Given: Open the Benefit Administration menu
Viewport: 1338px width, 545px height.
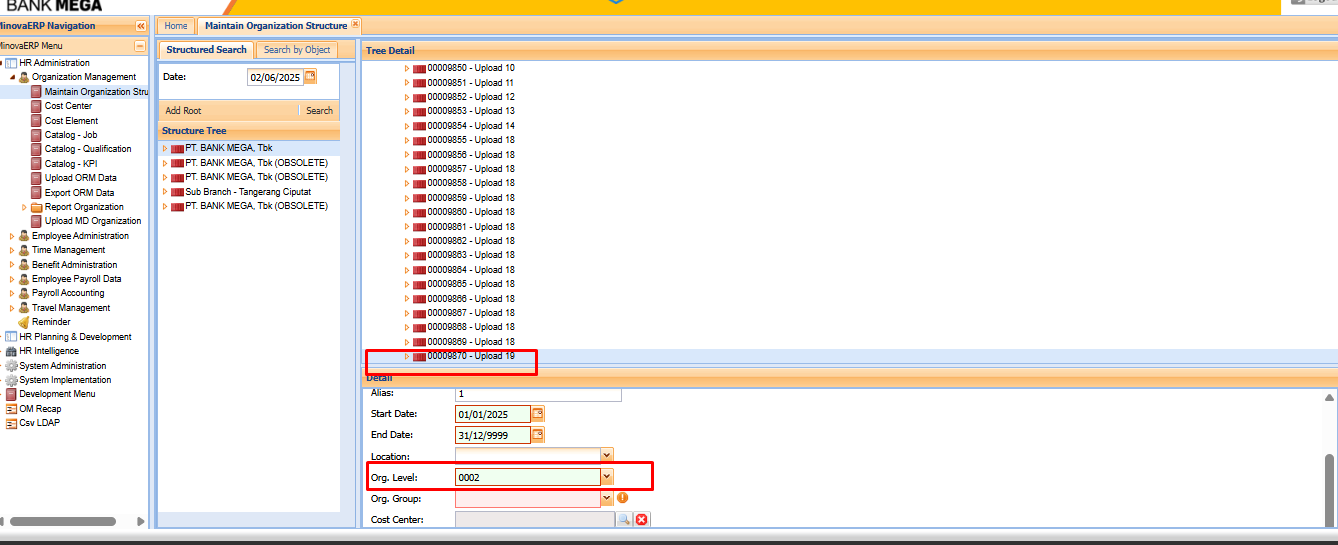Looking at the screenshot, I should (x=74, y=265).
